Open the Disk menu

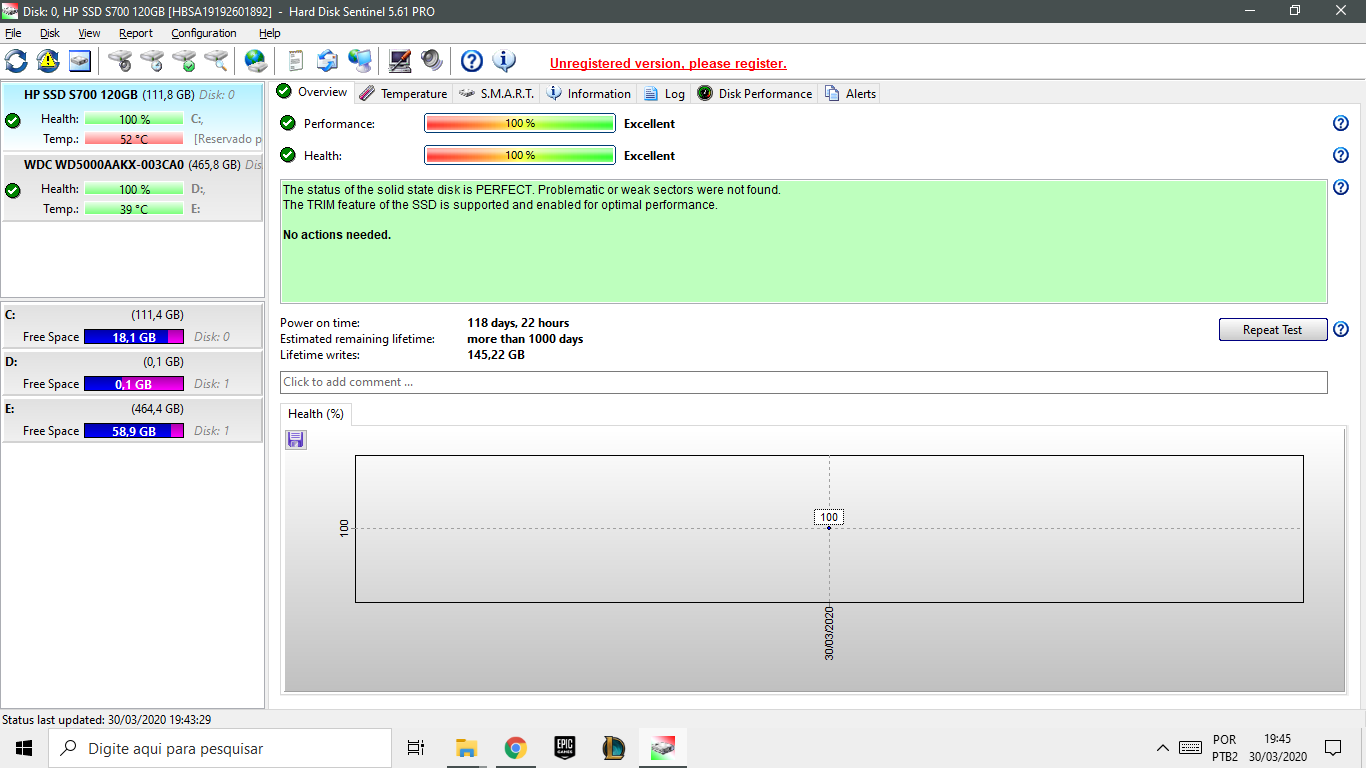[x=50, y=33]
